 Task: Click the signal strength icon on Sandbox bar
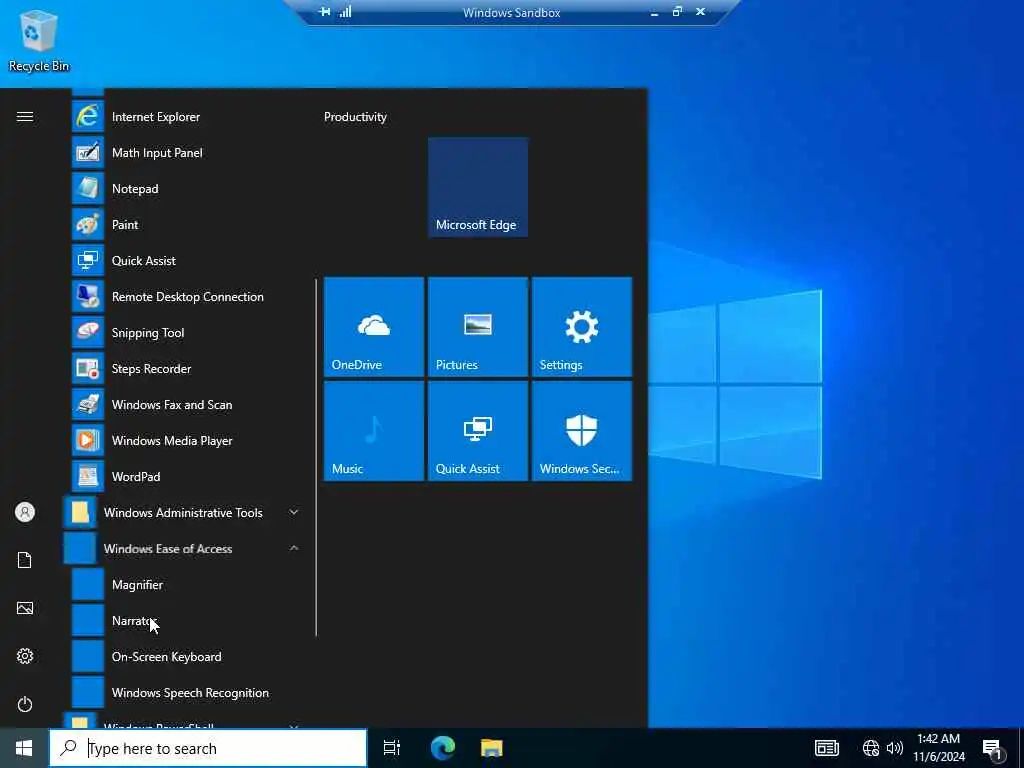[x=345, y=12]
